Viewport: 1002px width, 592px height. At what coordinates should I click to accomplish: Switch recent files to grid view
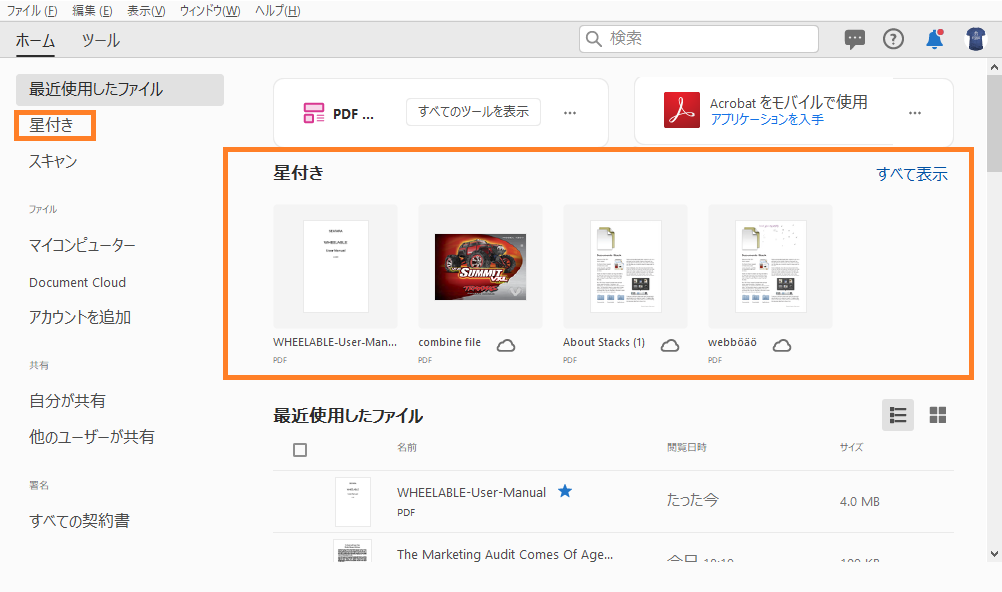937,416
